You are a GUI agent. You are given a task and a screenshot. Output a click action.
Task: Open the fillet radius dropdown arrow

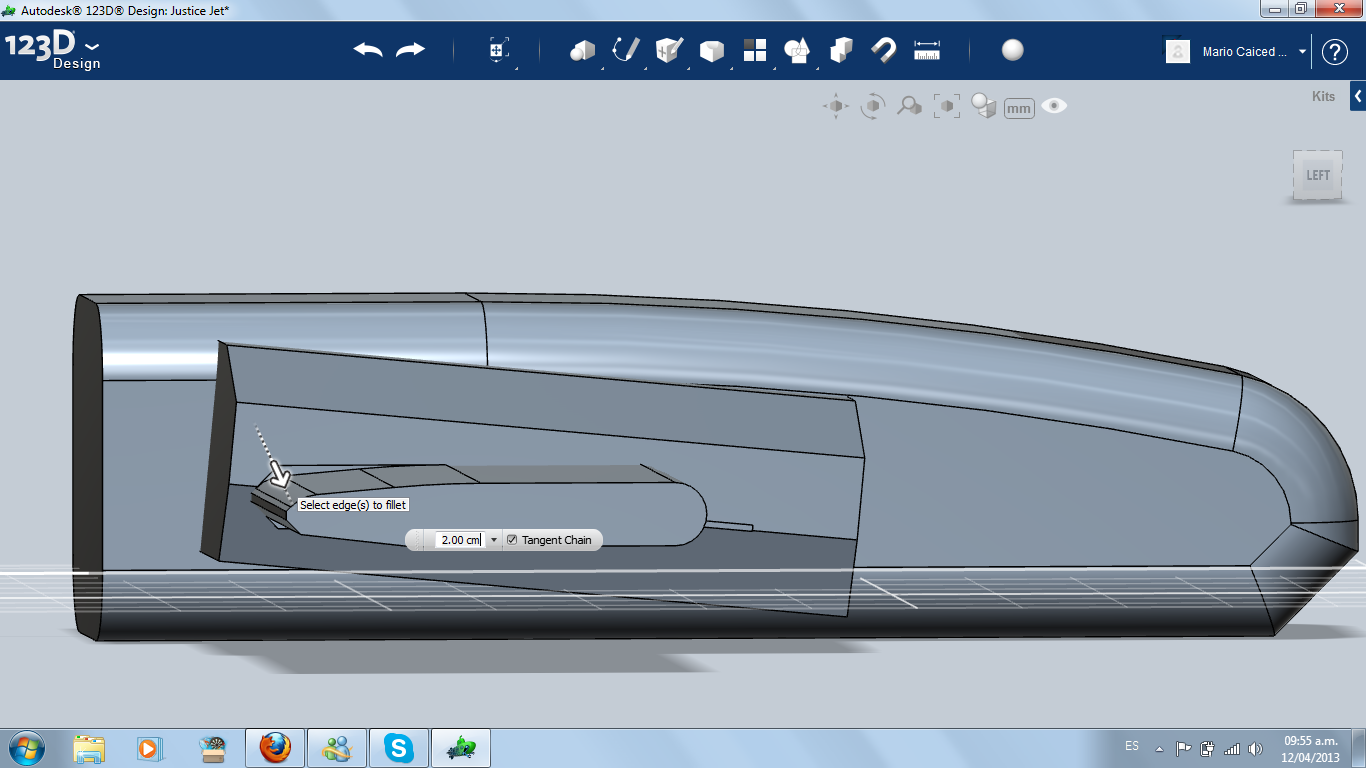[493, 540]
